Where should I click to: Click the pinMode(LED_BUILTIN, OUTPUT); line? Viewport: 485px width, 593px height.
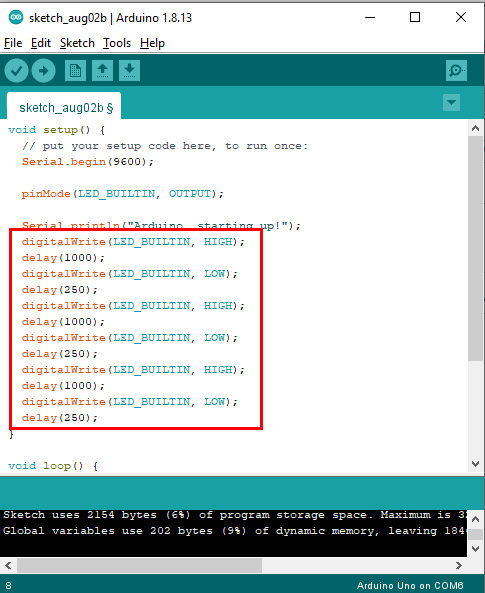pyautogui.click(x=123, y=194)
